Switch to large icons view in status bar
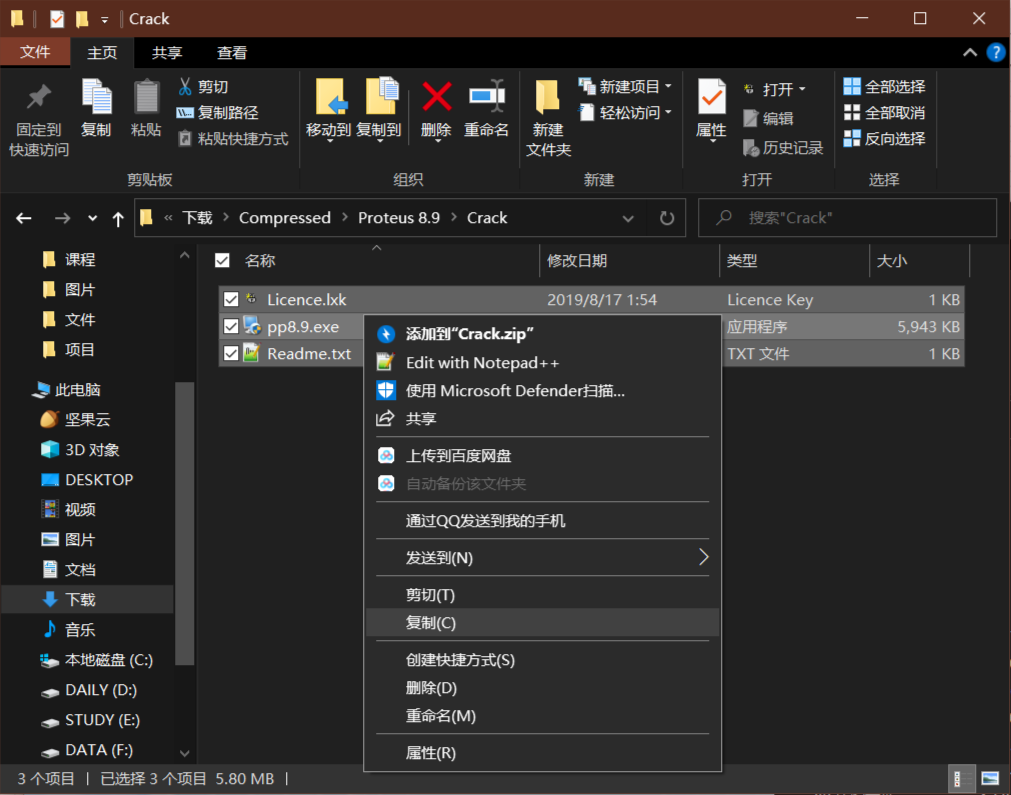1011x795 pixels. [x=990, y=779]
